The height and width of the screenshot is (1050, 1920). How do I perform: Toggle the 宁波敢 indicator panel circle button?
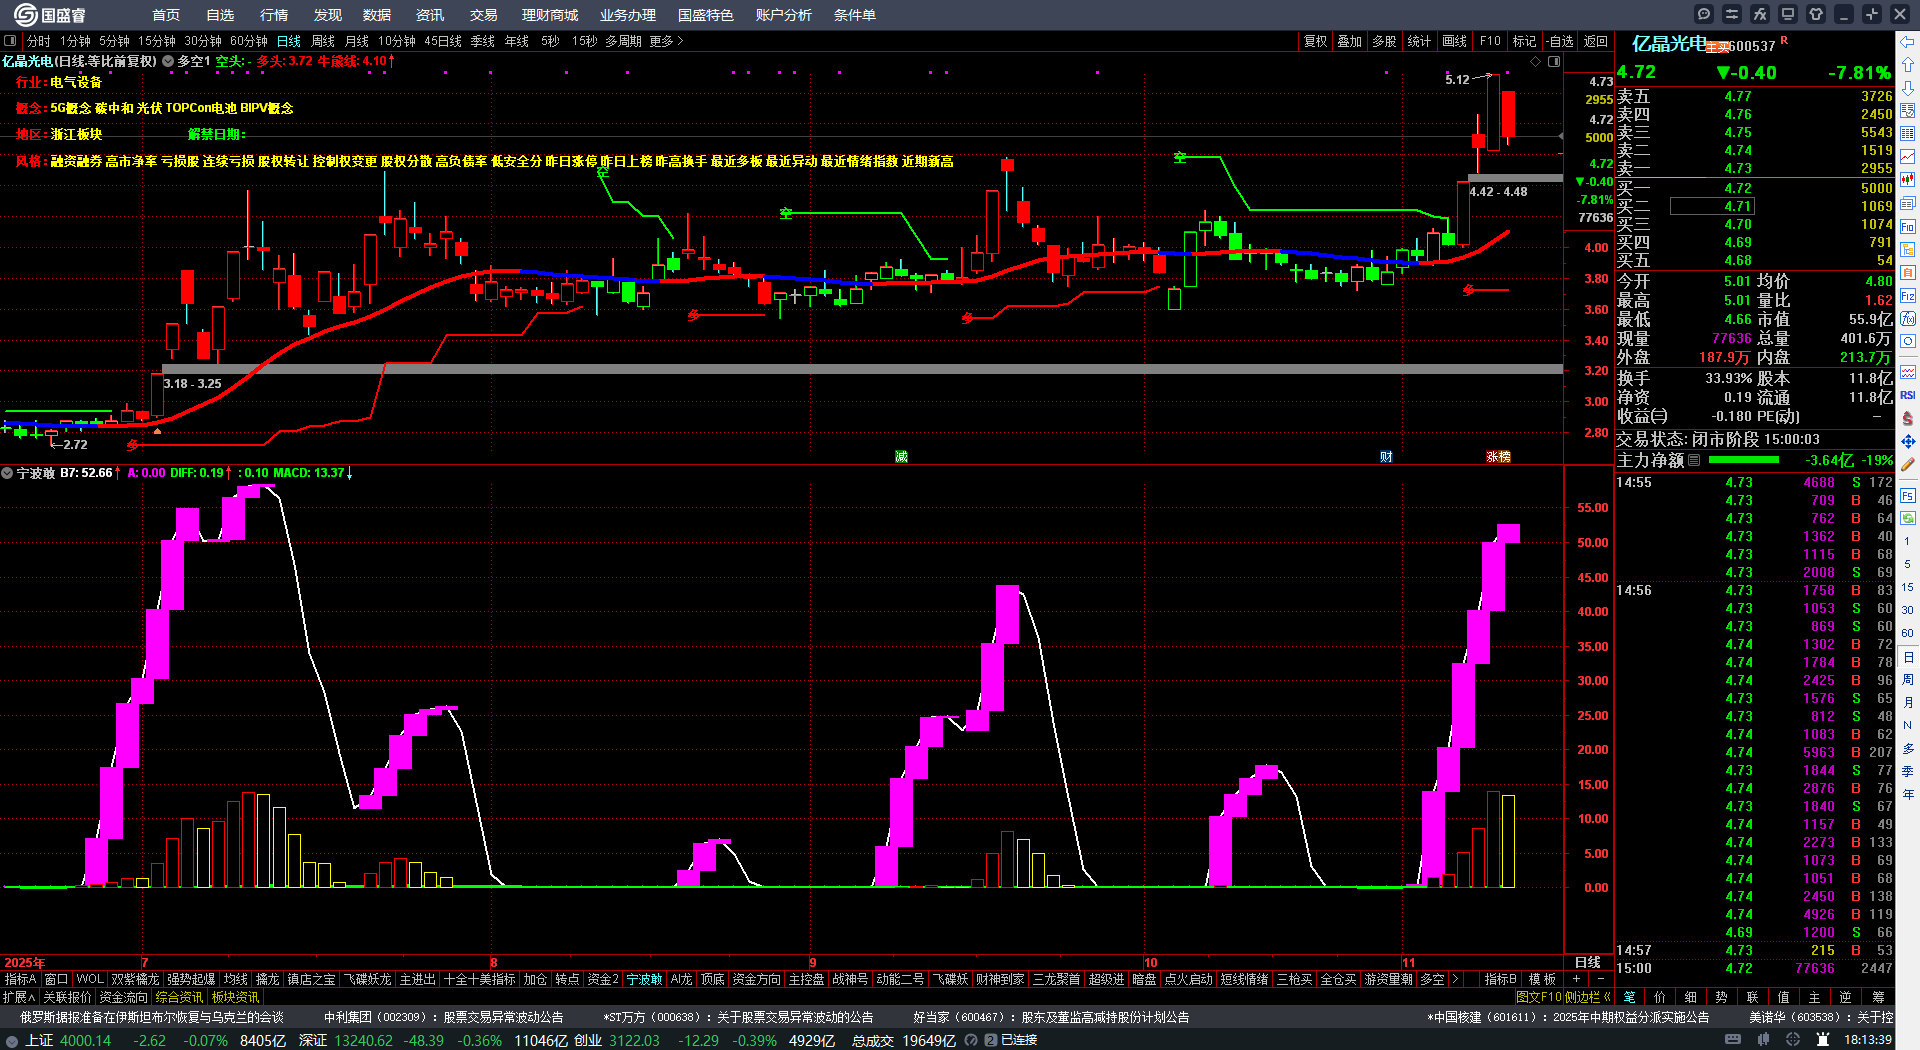[7, 473]
